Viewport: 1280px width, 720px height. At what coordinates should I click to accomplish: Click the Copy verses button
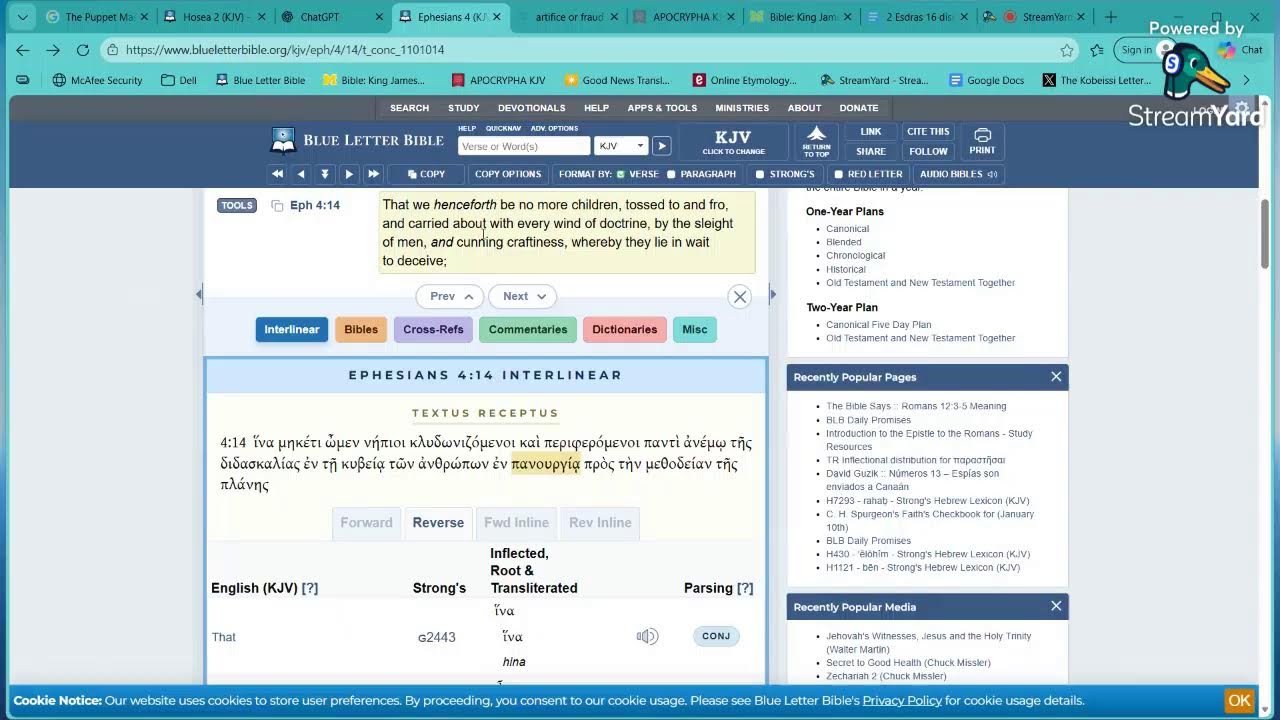point(425,174)
